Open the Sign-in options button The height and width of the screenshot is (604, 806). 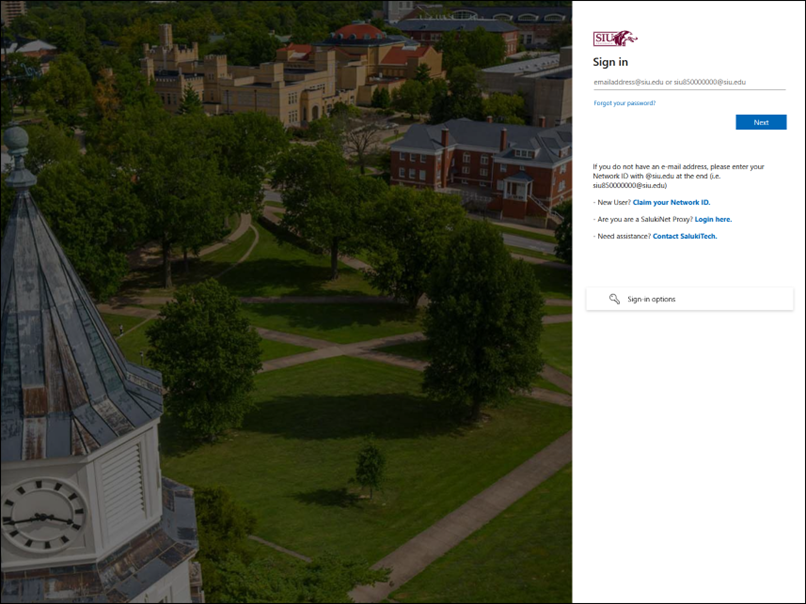point(689,299)
